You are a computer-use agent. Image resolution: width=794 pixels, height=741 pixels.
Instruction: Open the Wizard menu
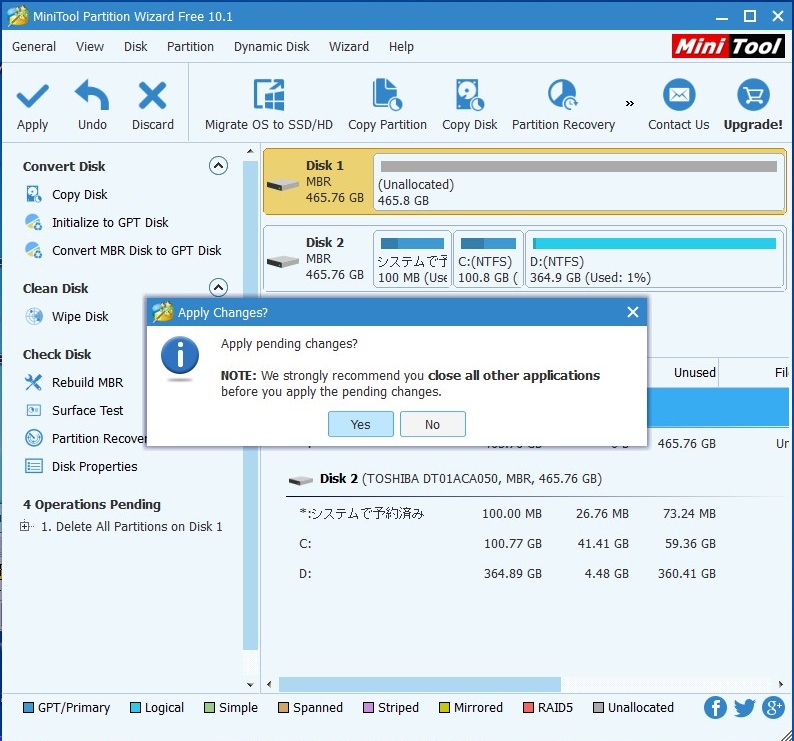[348, 47]
